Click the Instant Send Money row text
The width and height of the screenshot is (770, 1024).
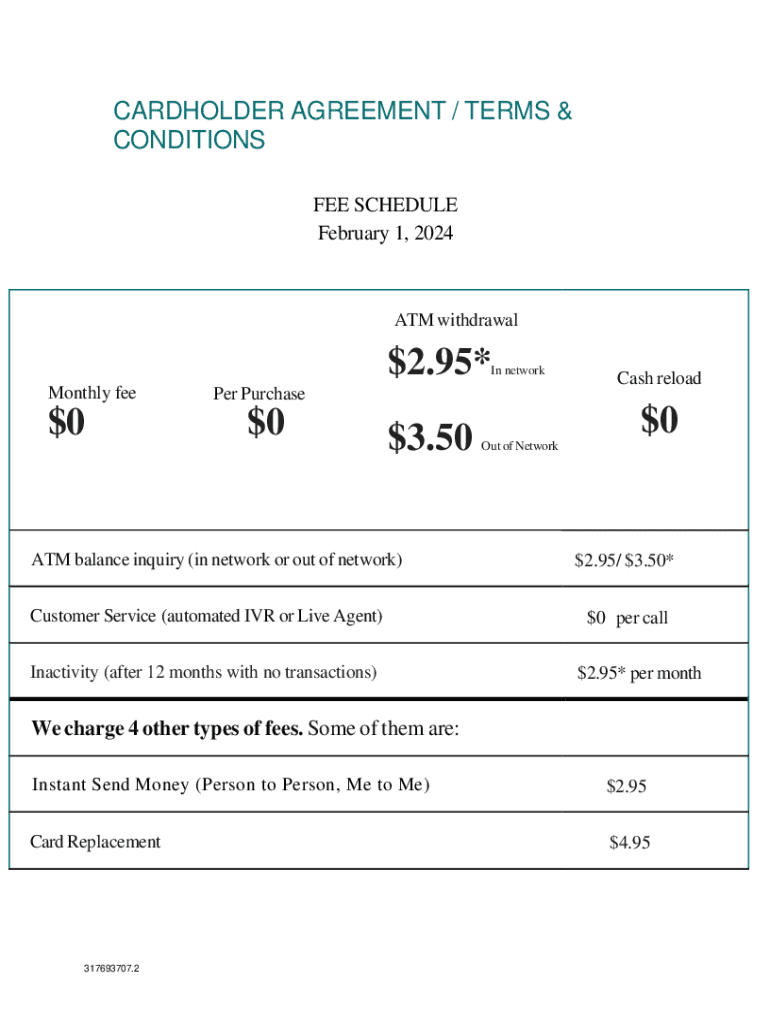[231, 785]
